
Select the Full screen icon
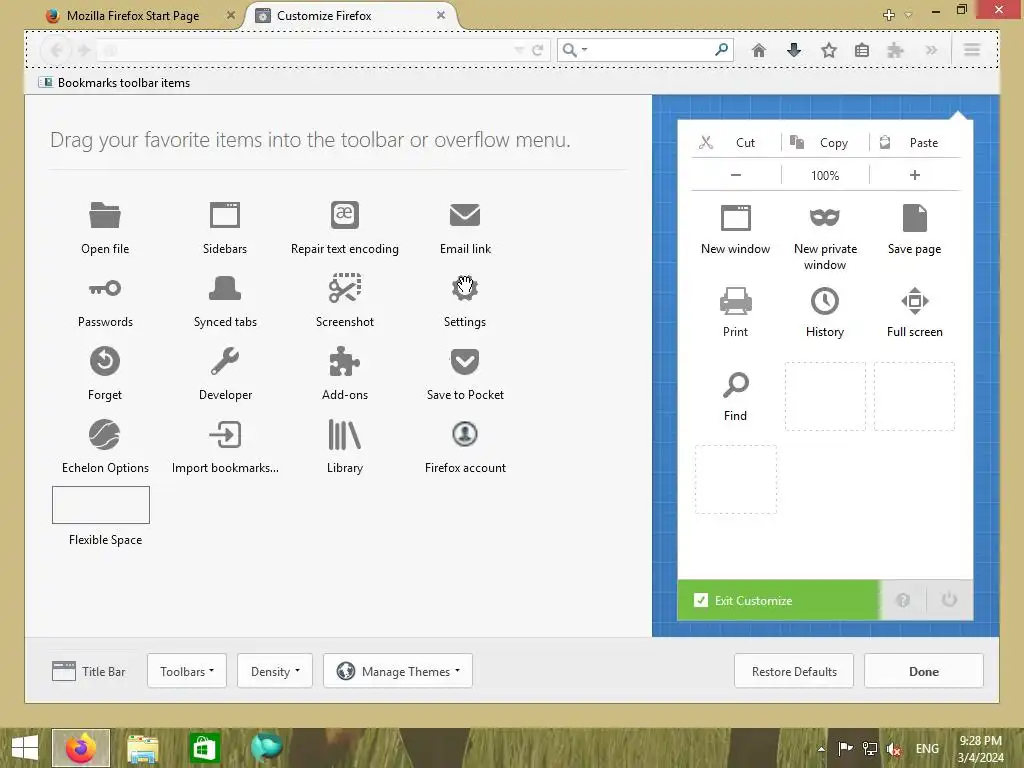pyautogui.click(x=914, y=301)
